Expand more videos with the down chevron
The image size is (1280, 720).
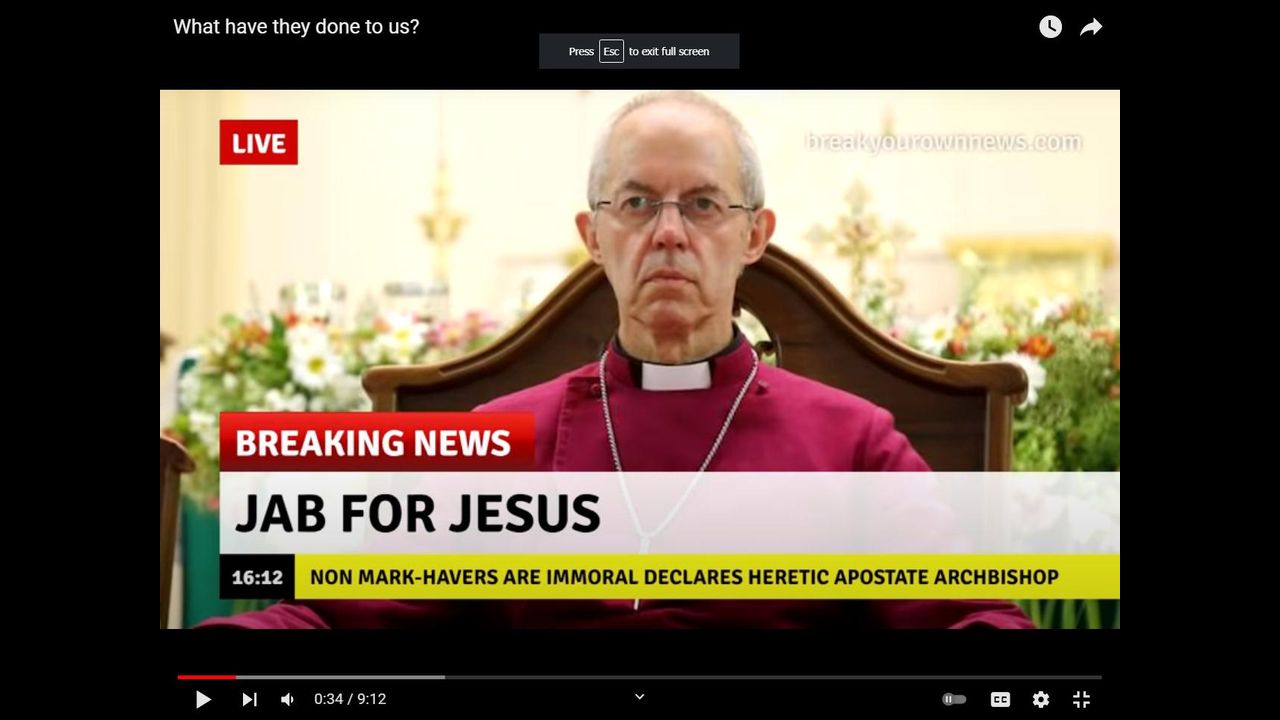click(640, 697)
